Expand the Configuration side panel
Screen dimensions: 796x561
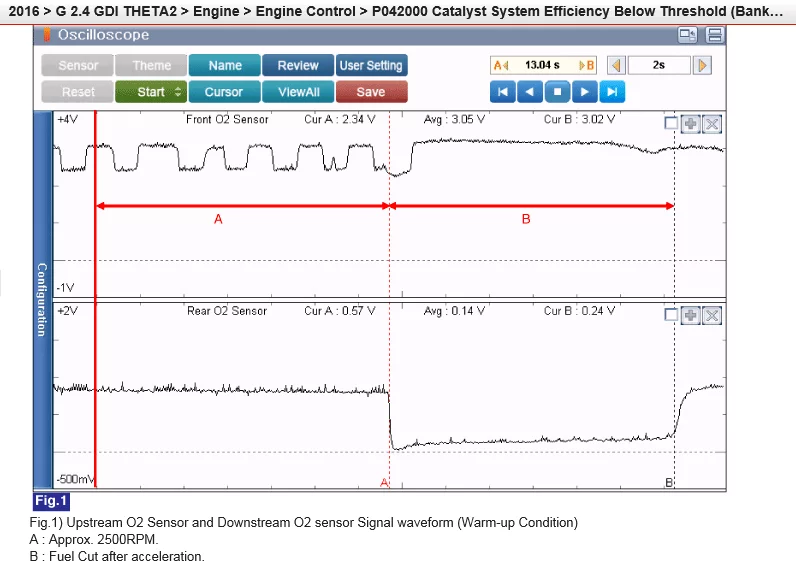tap(43, 300)
